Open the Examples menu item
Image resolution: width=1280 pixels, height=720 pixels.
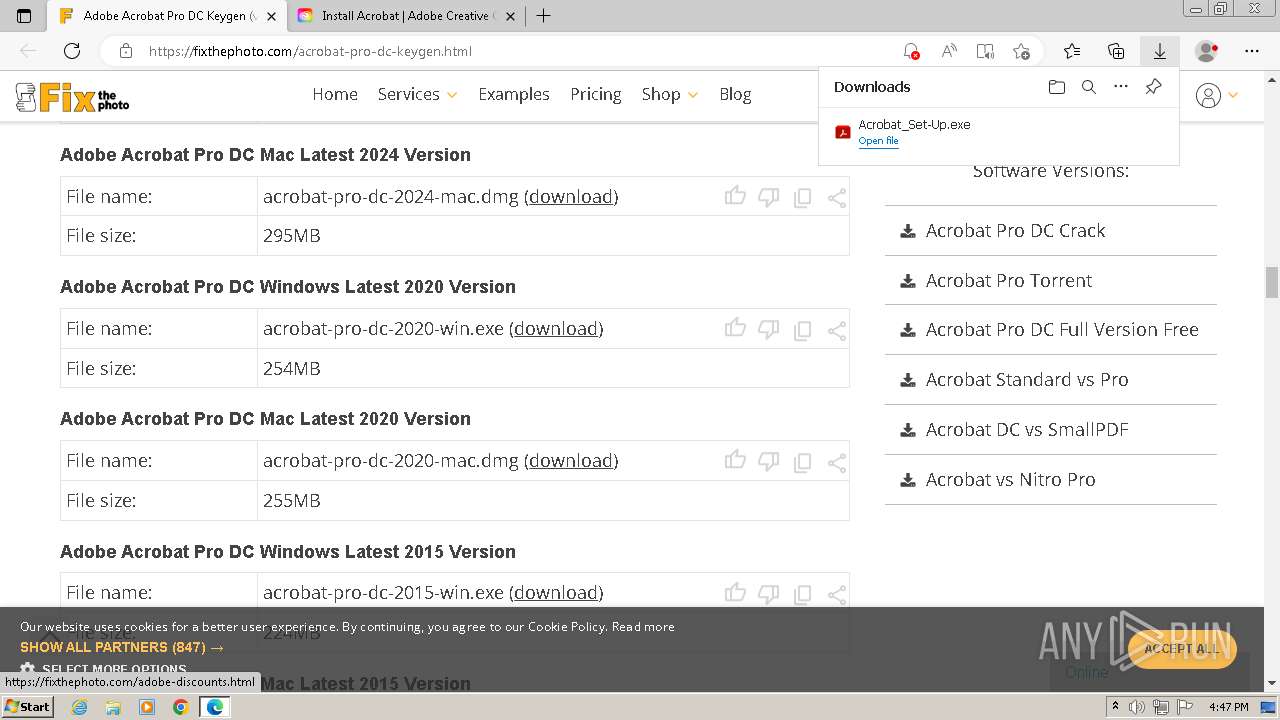(x=514, y=94)
